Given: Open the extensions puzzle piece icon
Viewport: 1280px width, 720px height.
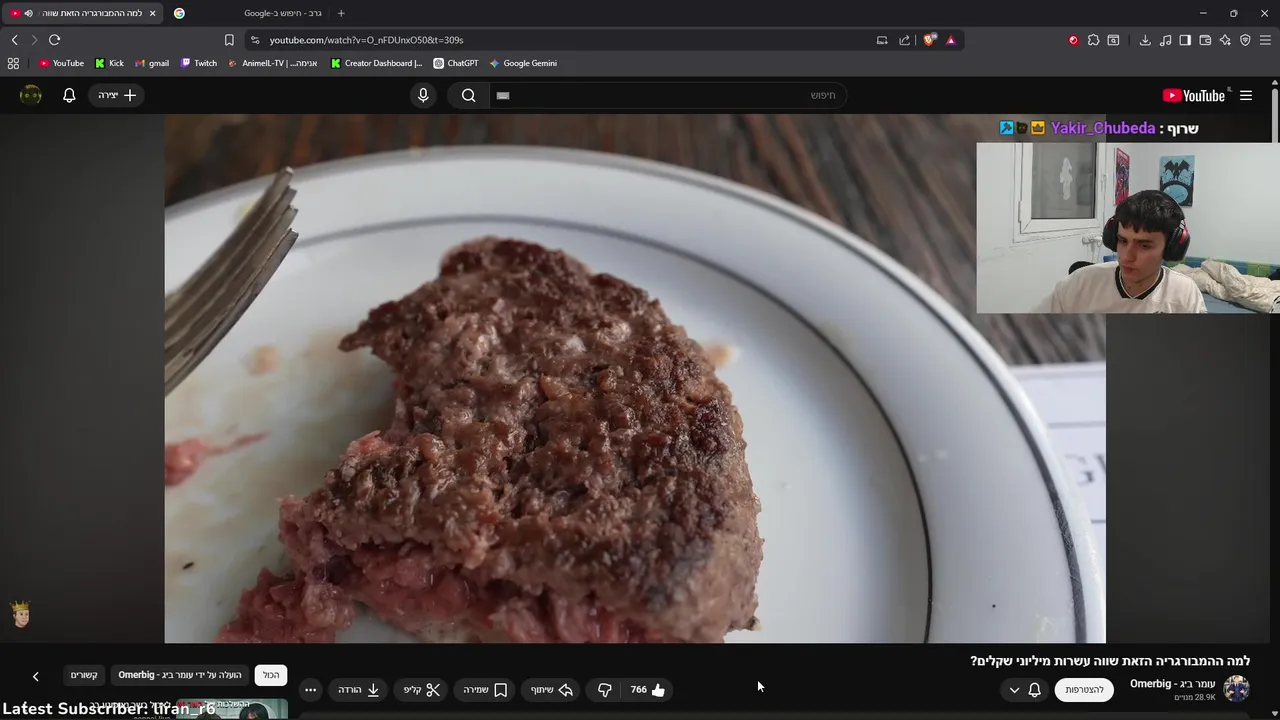Looking at the screenshot, I should (1093, 40).
